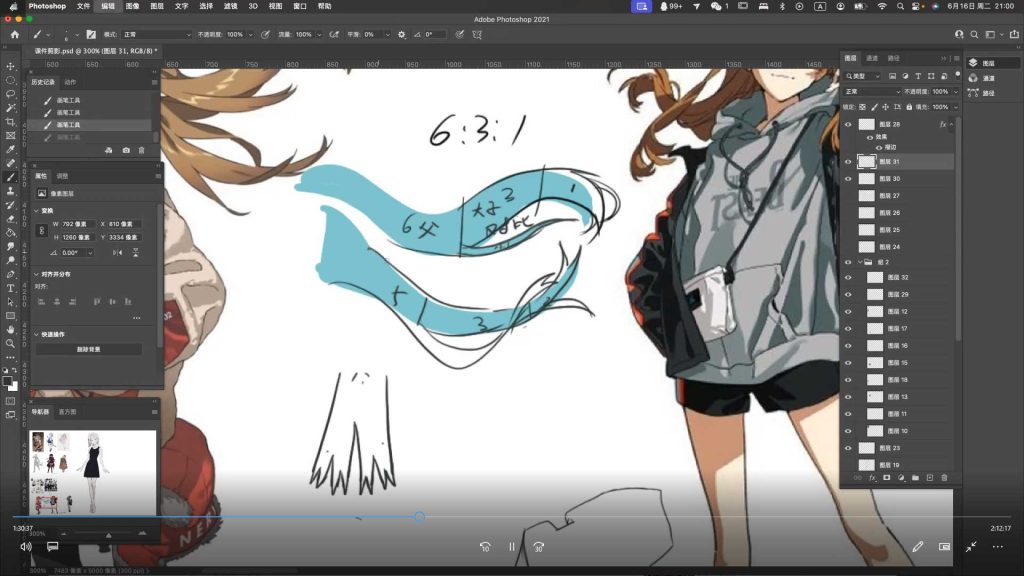This screenshot has height=576, width=1024.
Task: Select the Hand tool
Action: tap(10, 330)
